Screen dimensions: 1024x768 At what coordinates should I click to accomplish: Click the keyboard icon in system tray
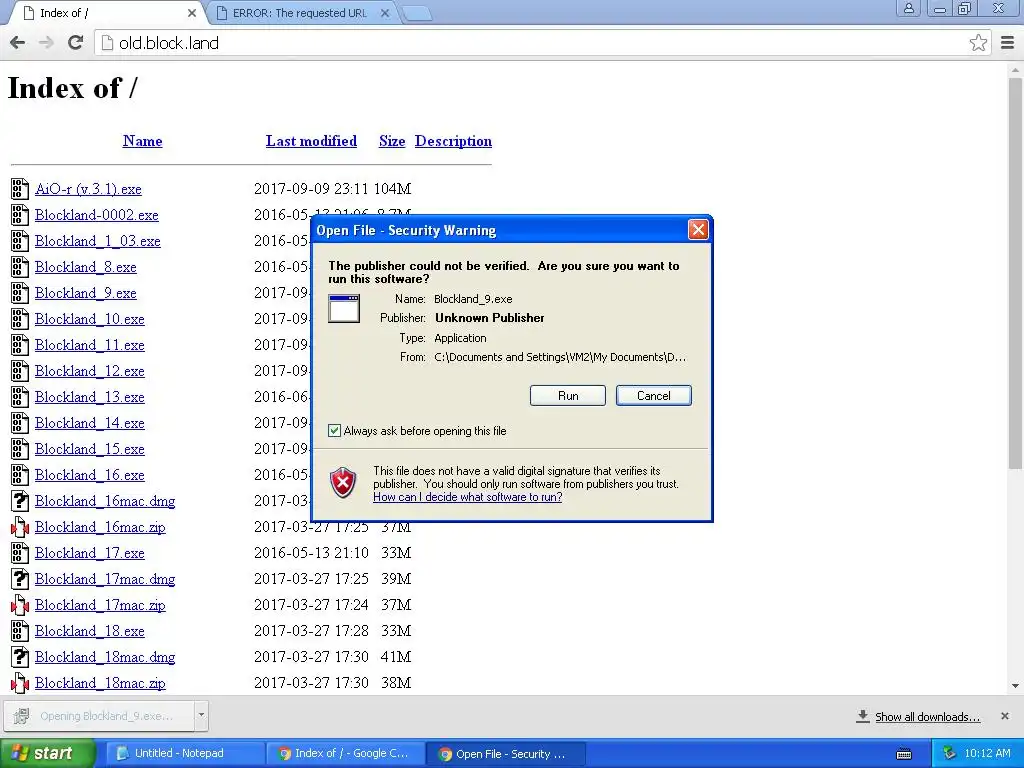[x=904, y=754]
